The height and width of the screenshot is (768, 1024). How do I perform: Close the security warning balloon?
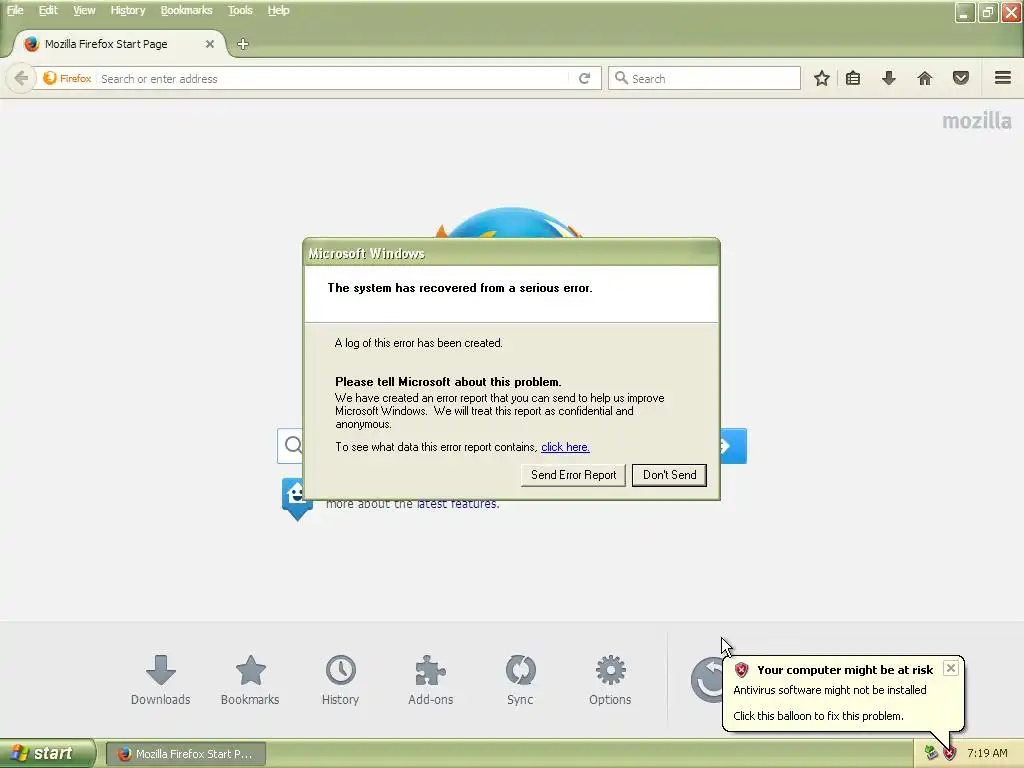951,668
